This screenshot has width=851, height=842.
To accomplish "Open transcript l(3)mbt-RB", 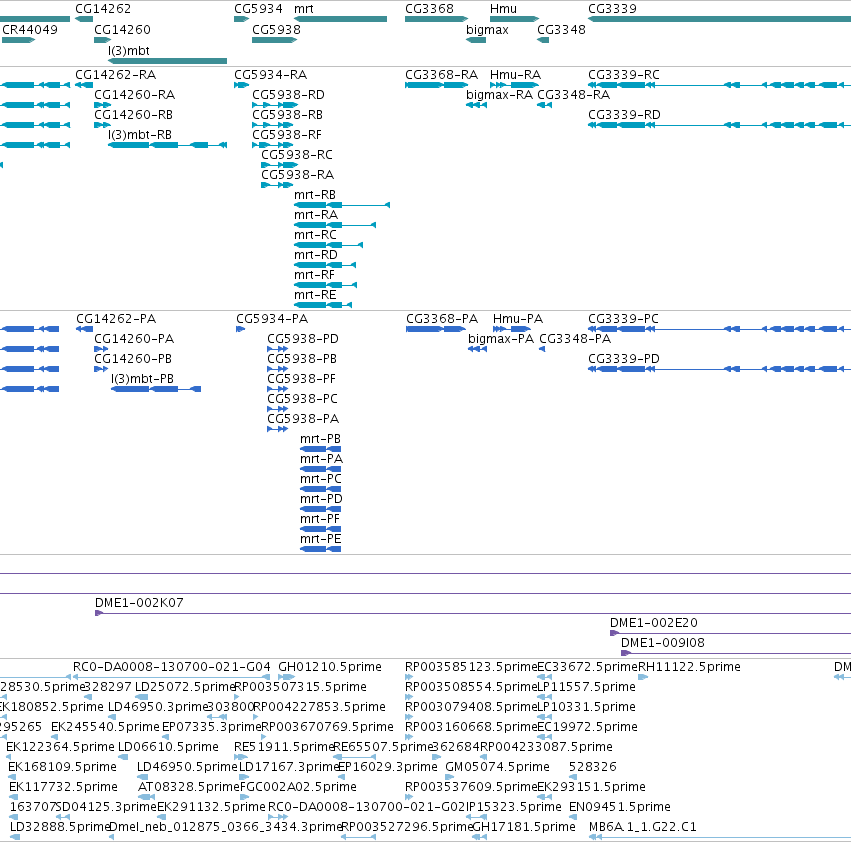I will click(167, 145).
